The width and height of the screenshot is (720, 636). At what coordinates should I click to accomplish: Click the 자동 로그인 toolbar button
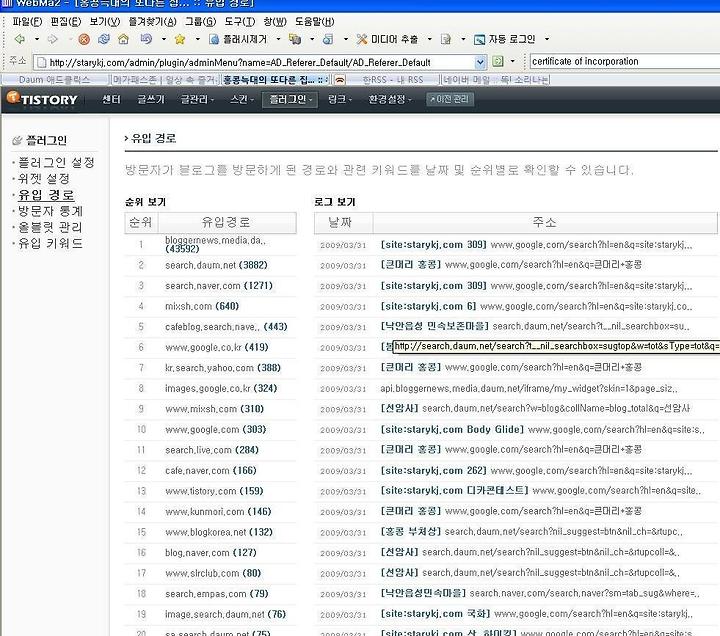[505, 39]
